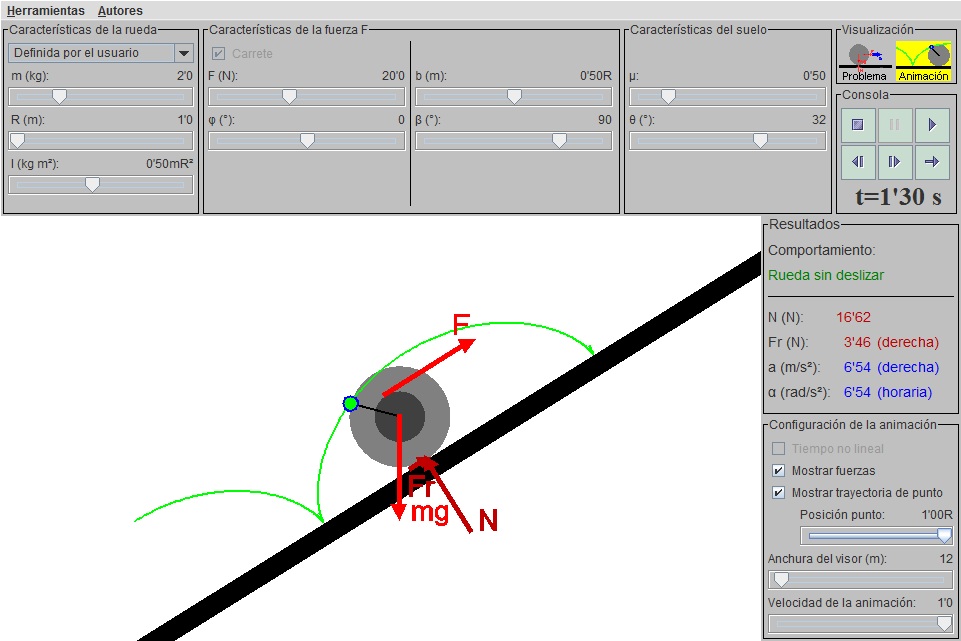Click the step backward button
The image size is (961, 641).
(x=857, y=161)
